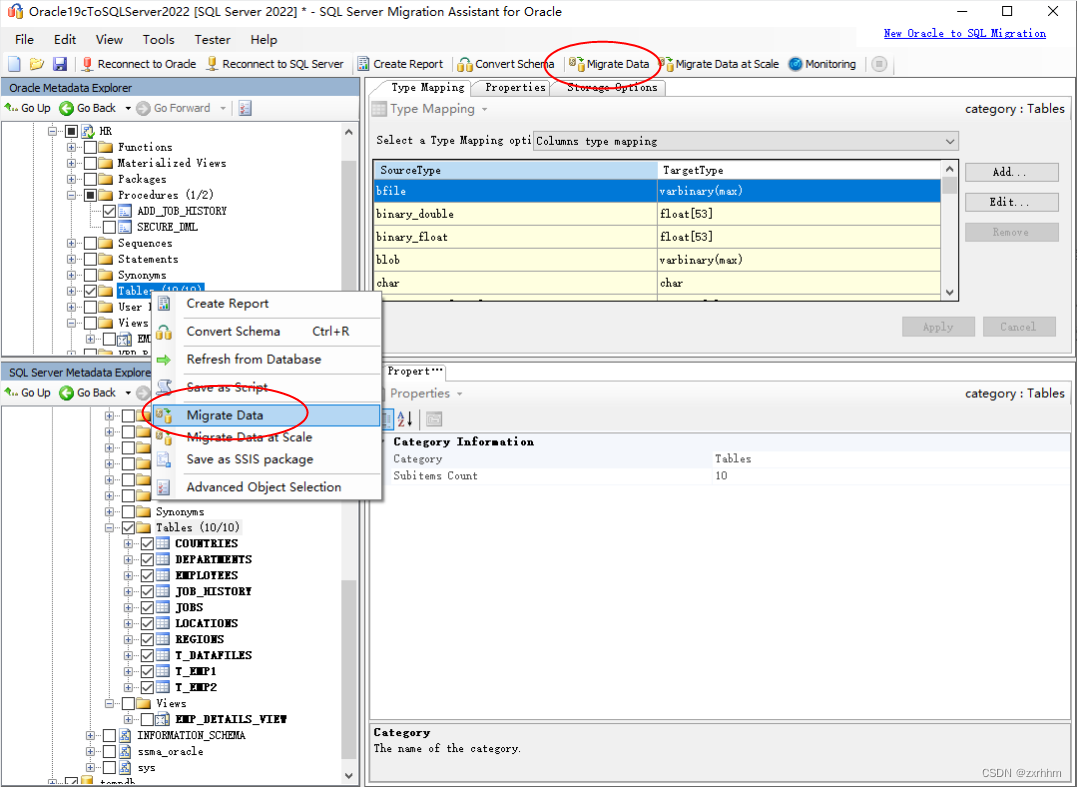Click the ADD_JOB_HISTORY procedure icon
Viewport: 1077px width, 787px height.
pos(125,211)
